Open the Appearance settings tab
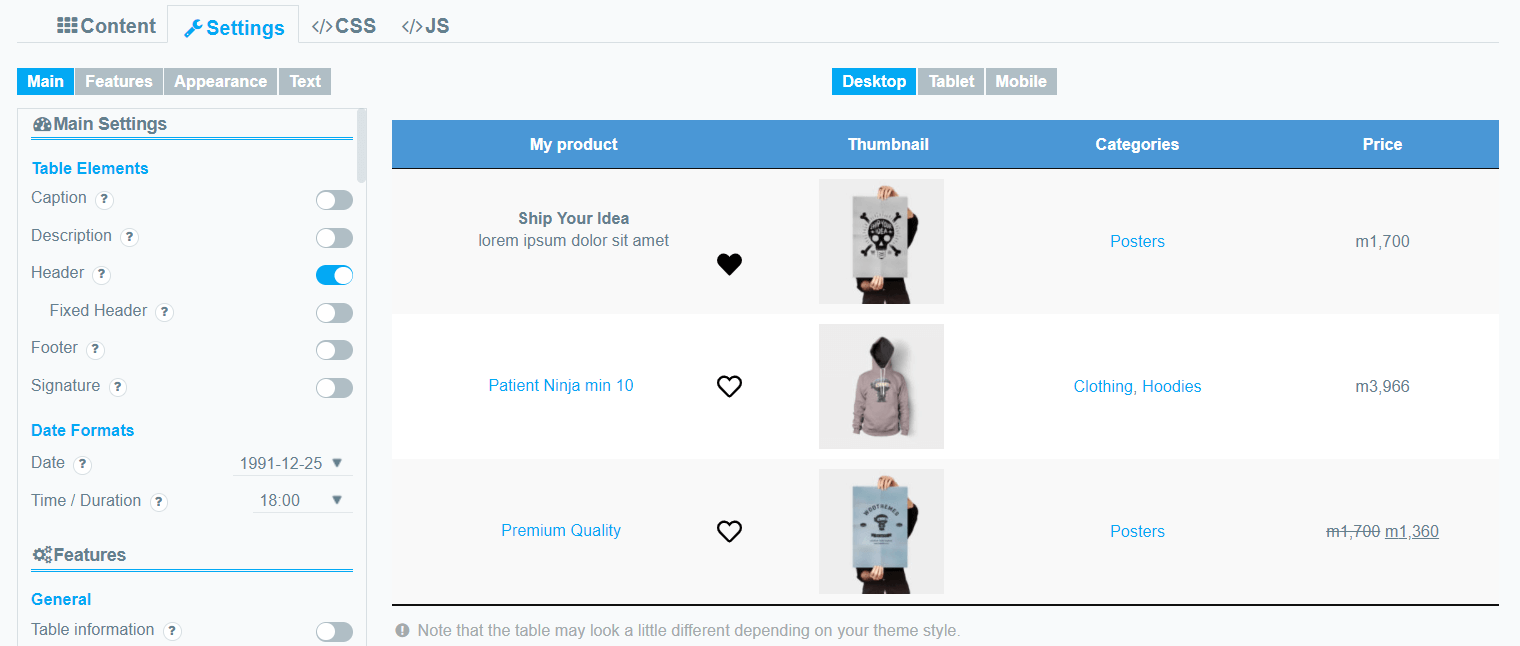The height and width of the screenshot is (646, 1520). pyautogui.click(x=220, y=81)
